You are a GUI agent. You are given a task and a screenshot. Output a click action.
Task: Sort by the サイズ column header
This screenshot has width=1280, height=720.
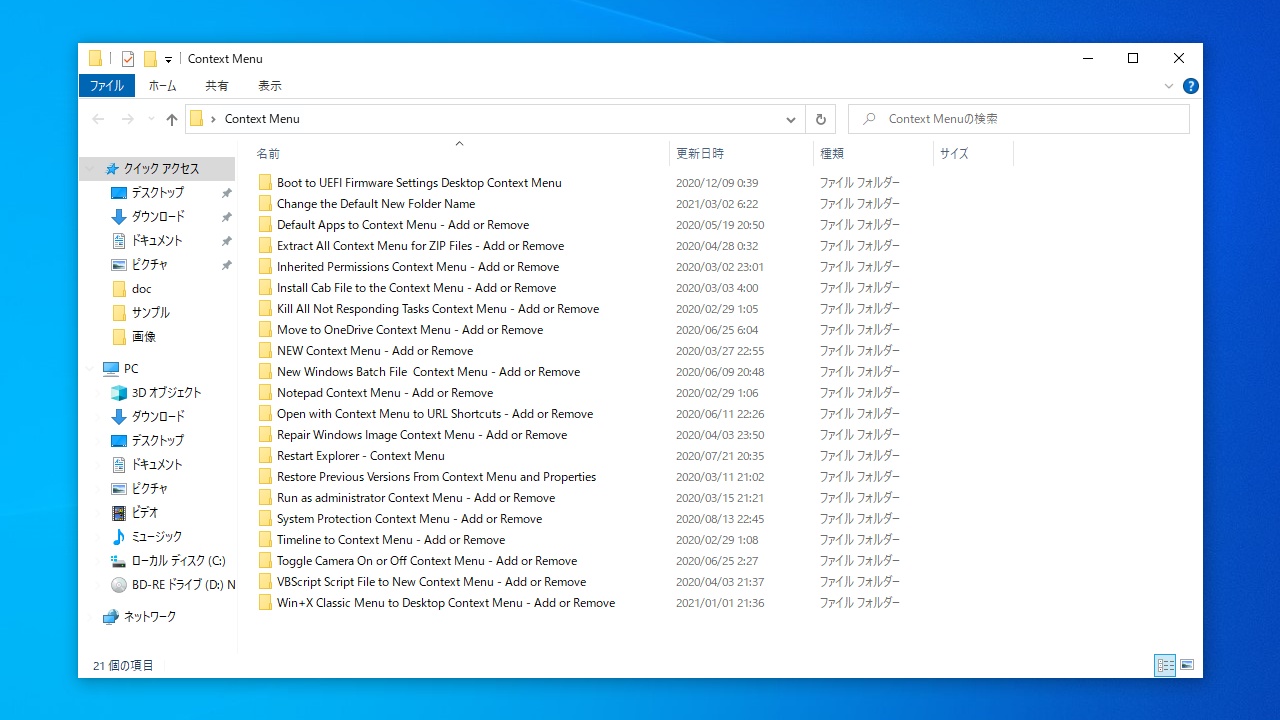(x=954, y=154)
